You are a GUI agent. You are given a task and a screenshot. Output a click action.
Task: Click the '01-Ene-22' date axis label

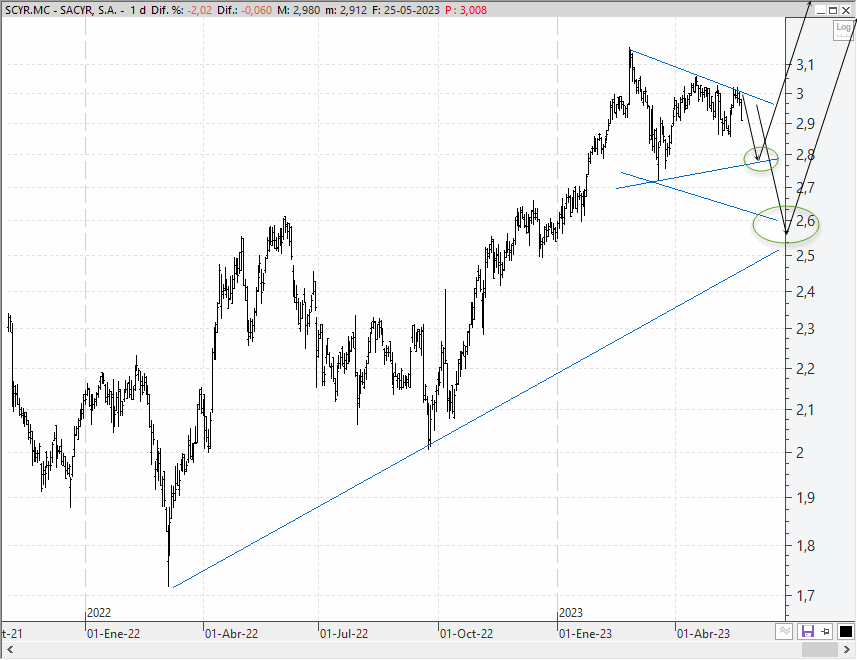click(x=114, y=634)
